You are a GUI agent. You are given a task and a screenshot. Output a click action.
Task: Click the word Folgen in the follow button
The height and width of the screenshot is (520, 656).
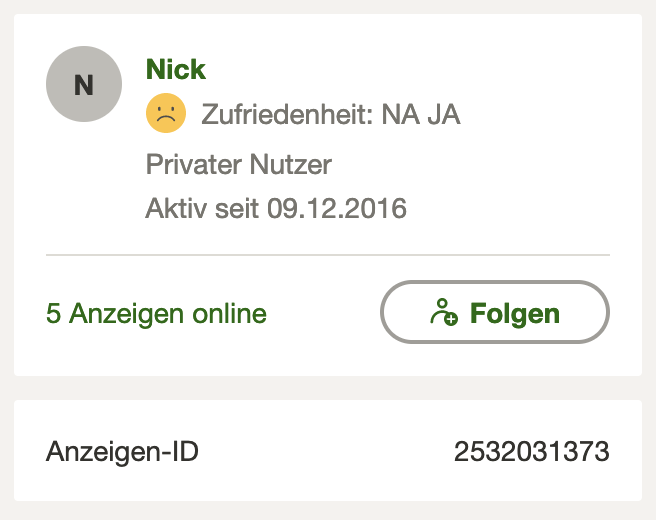[x=515, y=314]
